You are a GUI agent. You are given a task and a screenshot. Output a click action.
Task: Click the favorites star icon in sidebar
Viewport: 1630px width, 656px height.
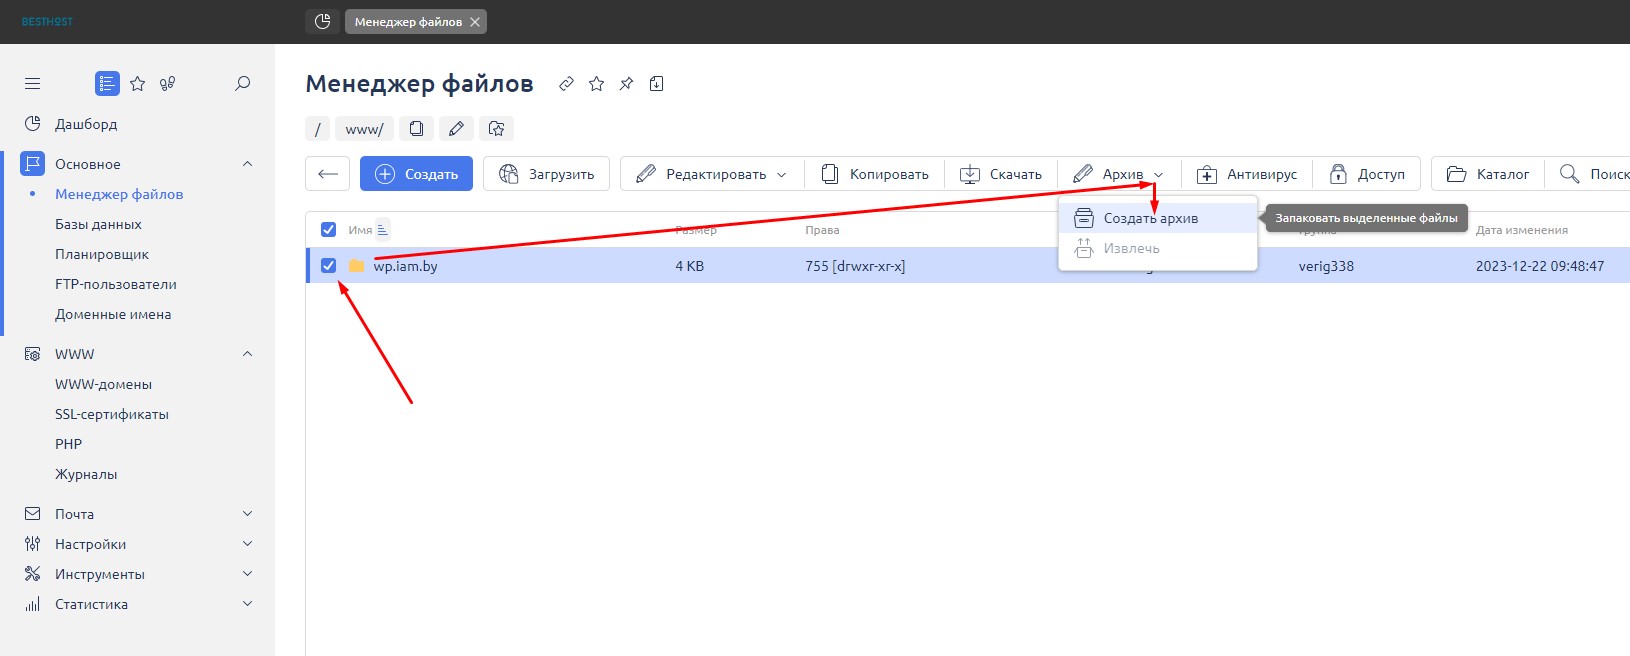pos(138,84)
